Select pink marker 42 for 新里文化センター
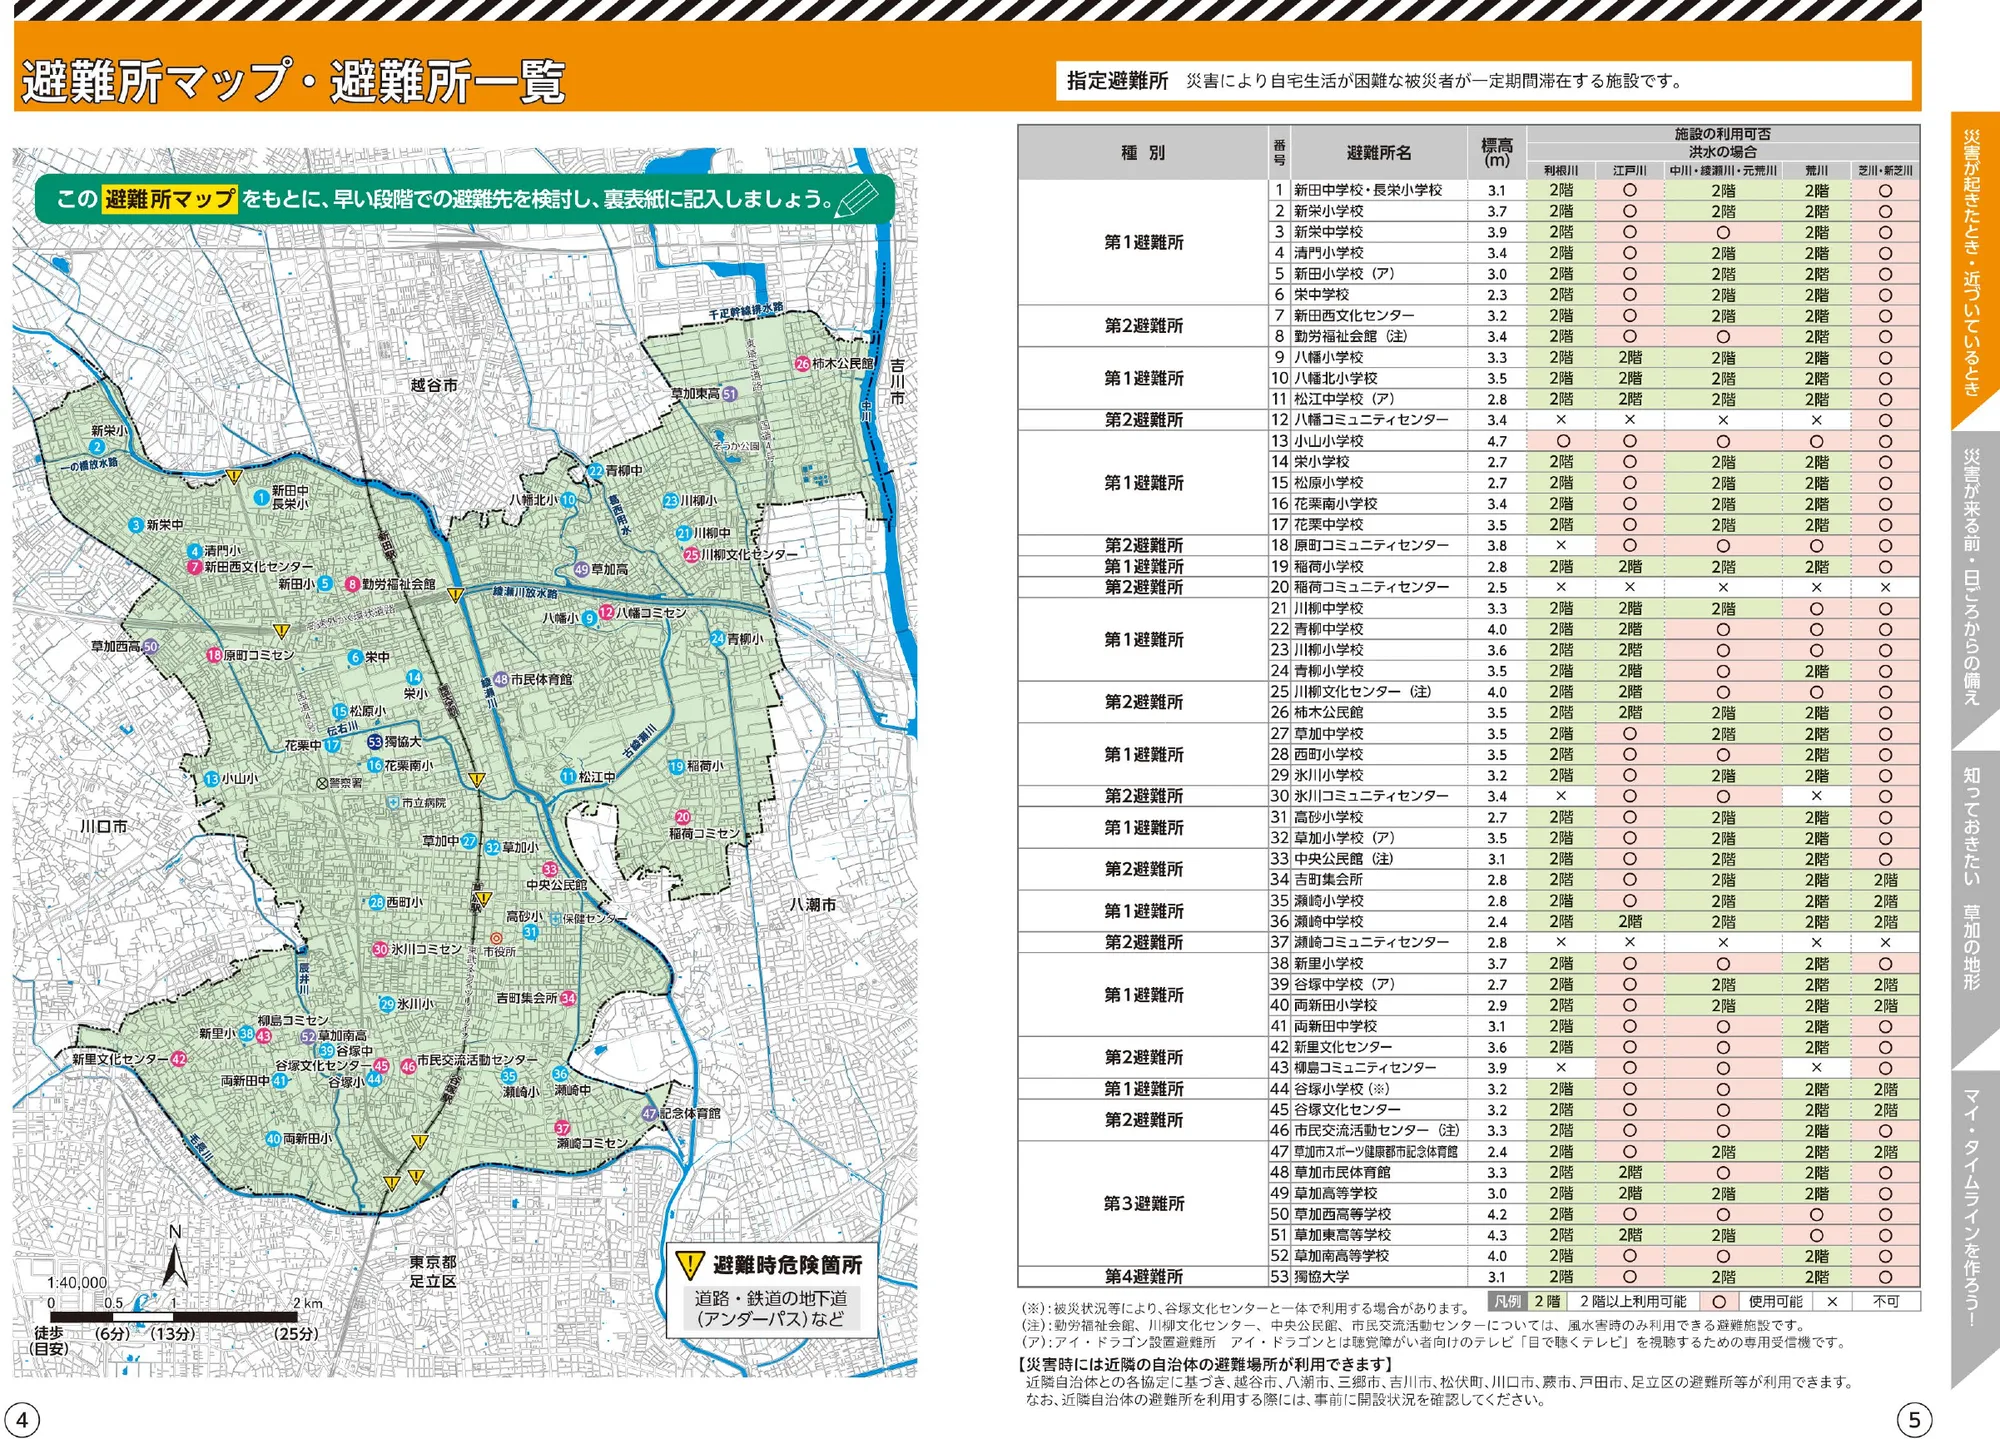Viewport: 2000px width, 1439px height. pos(178,1059)
